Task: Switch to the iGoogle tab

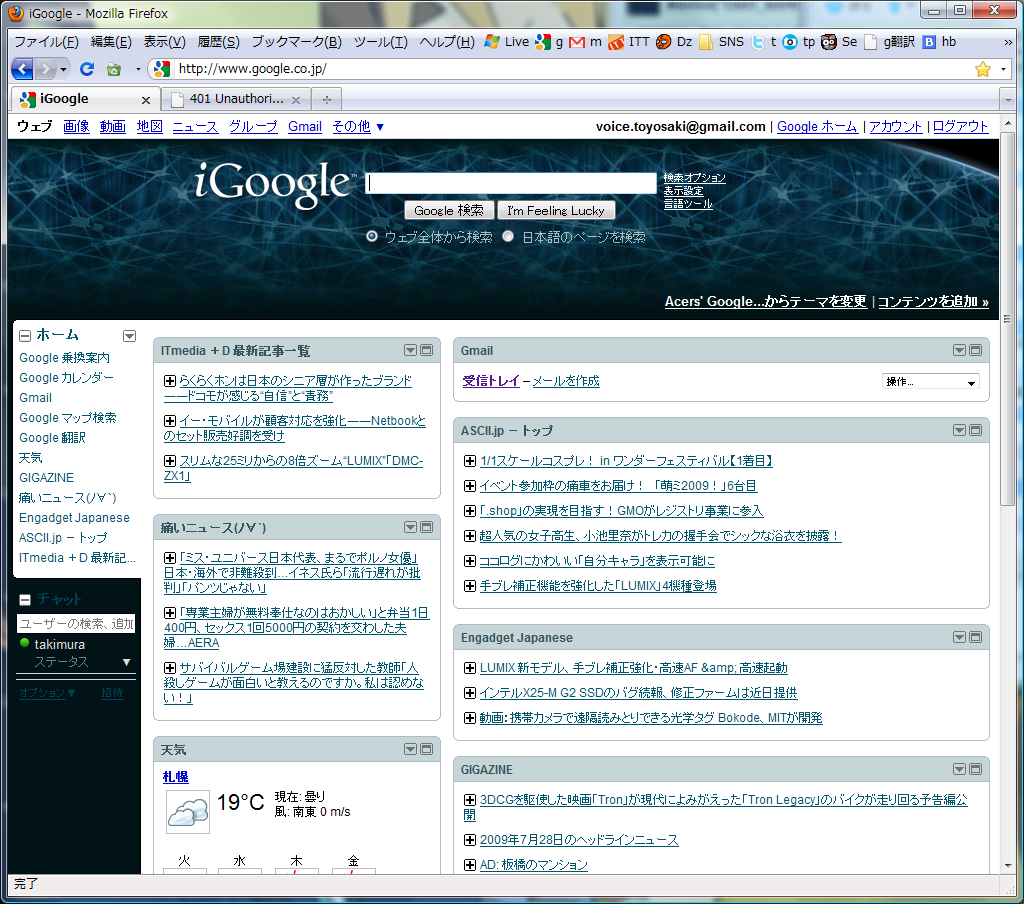Action: click(x=85, y=99)
